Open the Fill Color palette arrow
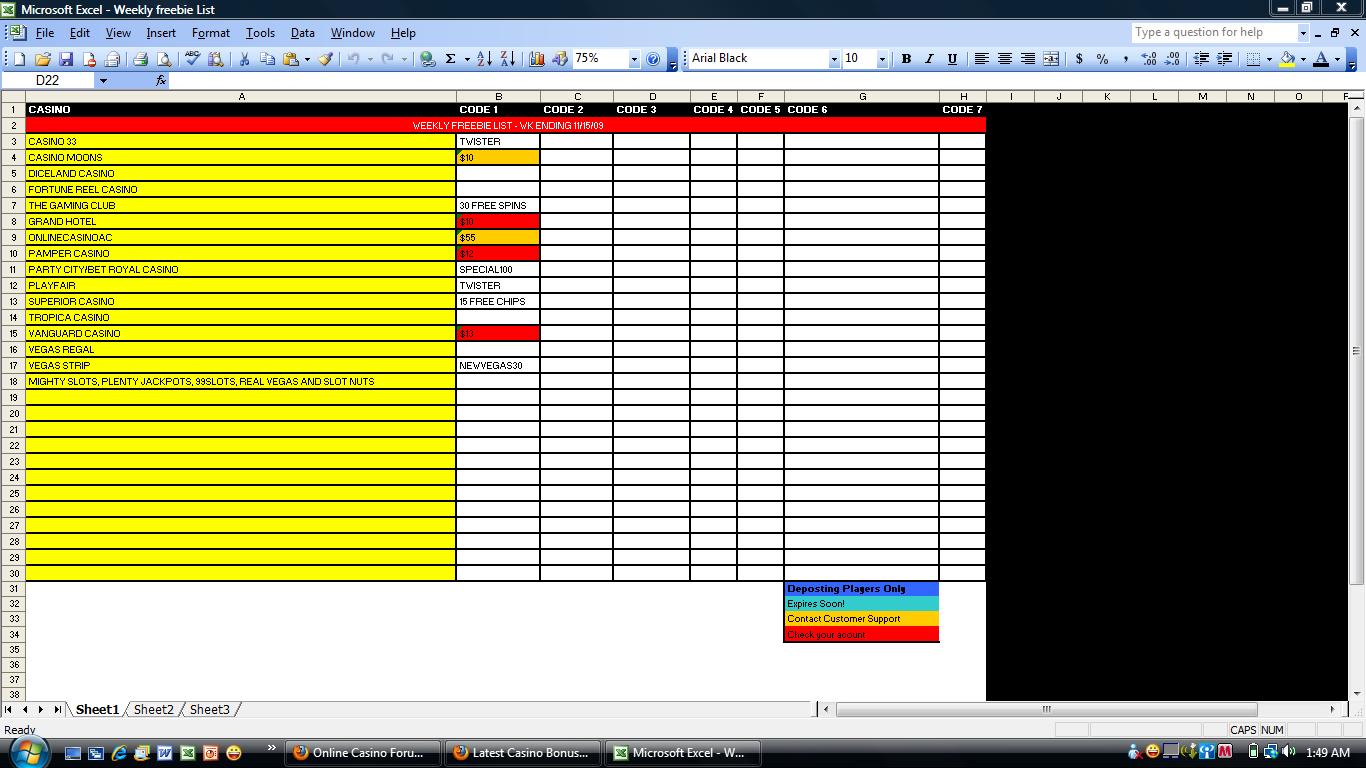1366x768 pixels. coord(1303,59)
